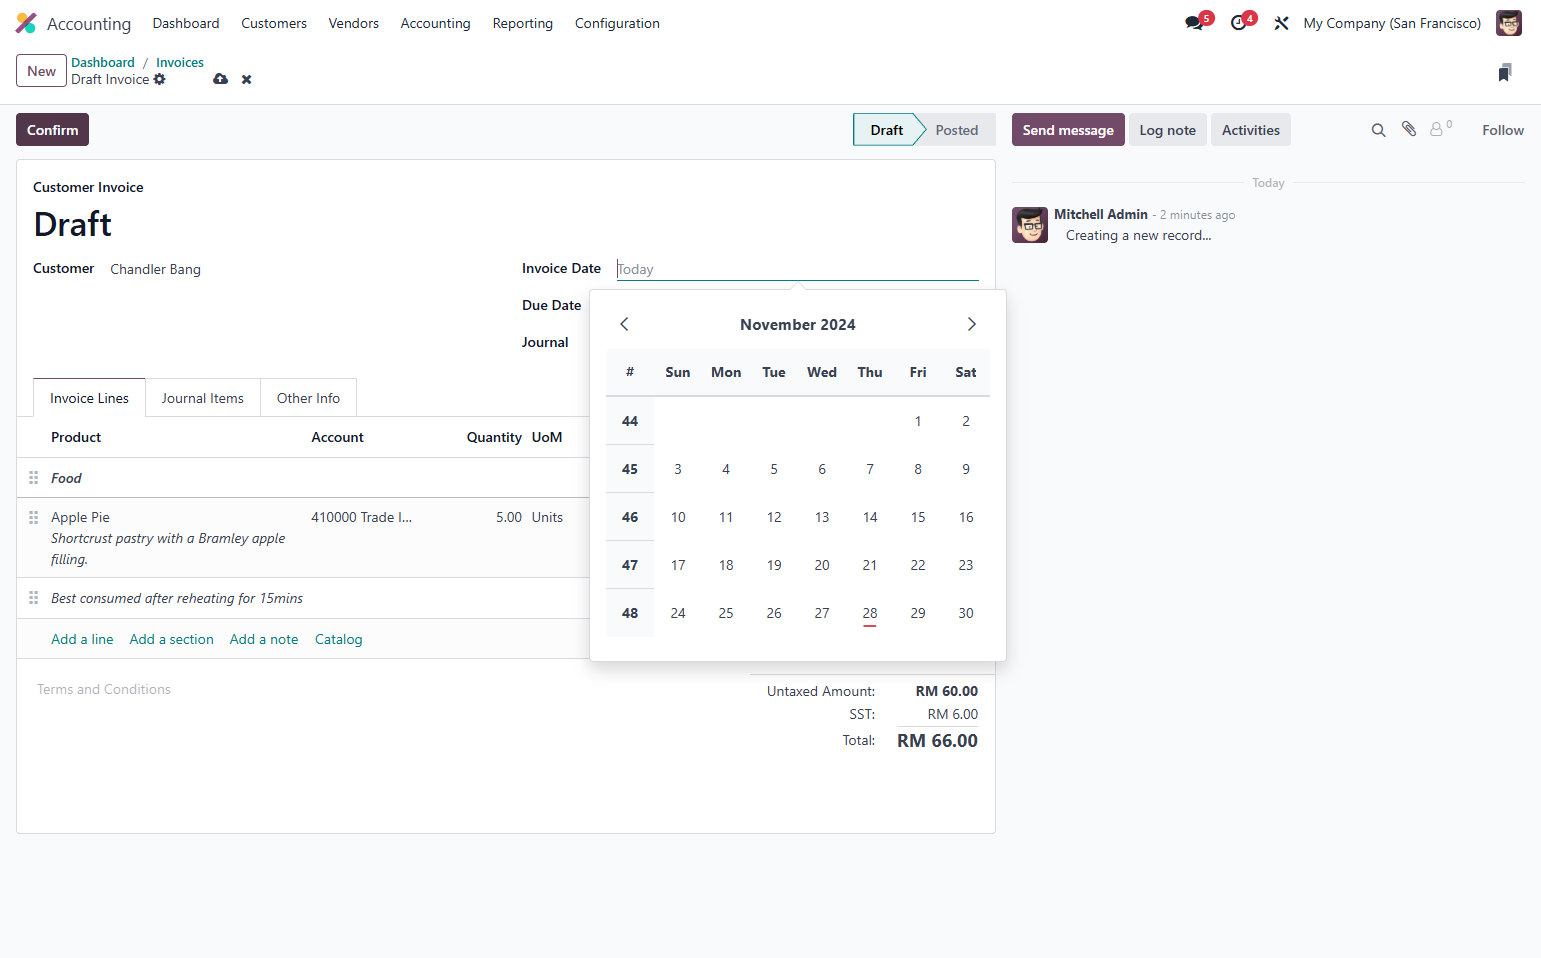The width and height of the screenshot is (1541, 958).
Task: Click the Send message button
Action: (1068, 130)
